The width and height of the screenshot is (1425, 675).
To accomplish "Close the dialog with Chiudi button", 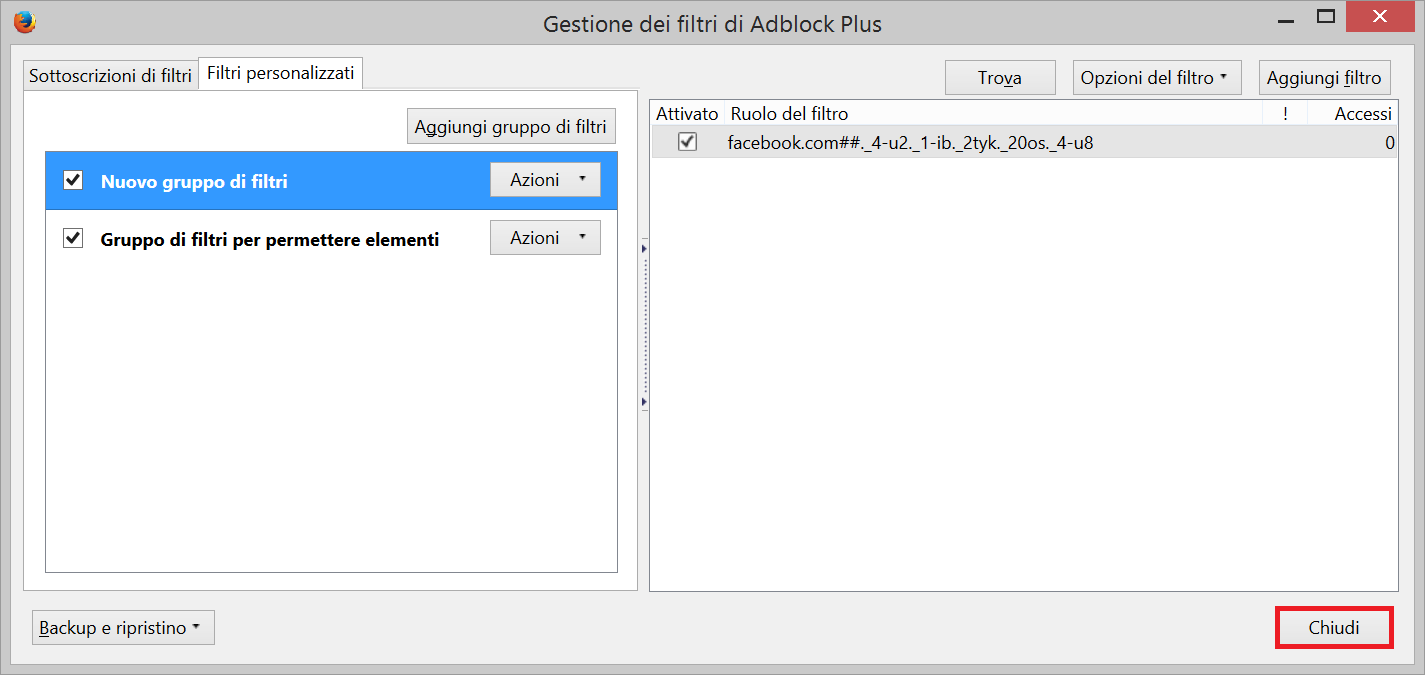I will 1334,628.
